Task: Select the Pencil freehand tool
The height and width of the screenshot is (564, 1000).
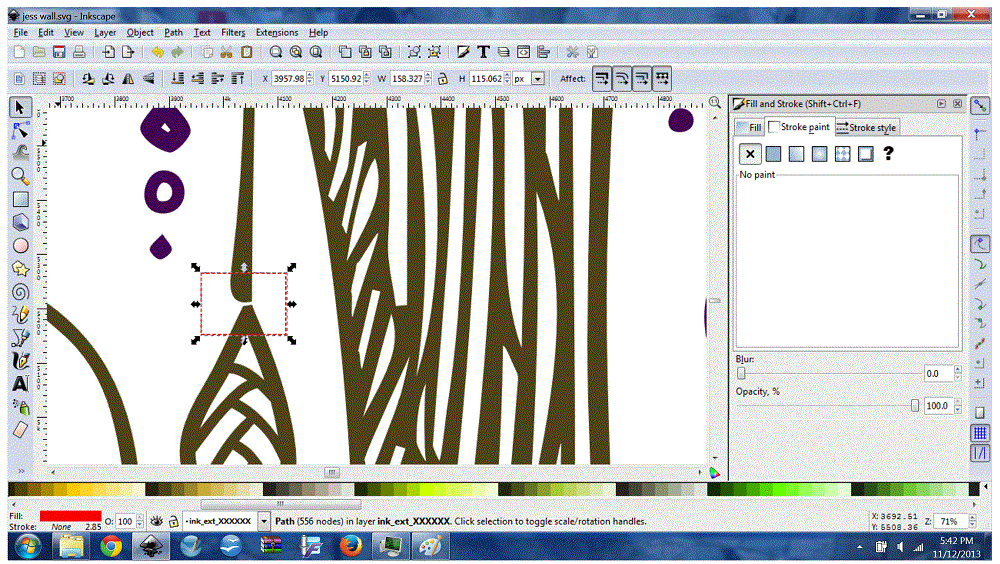Action: point(20,315)
